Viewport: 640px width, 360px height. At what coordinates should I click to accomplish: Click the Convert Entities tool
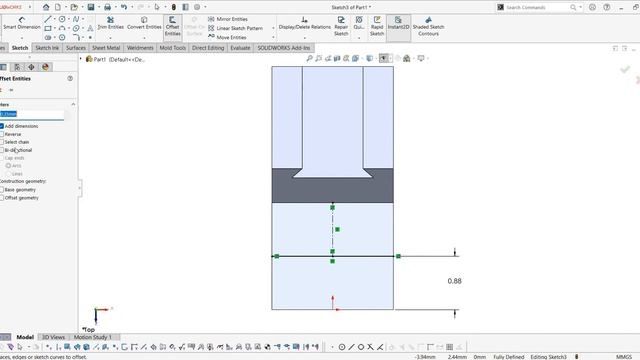[144, 23]
